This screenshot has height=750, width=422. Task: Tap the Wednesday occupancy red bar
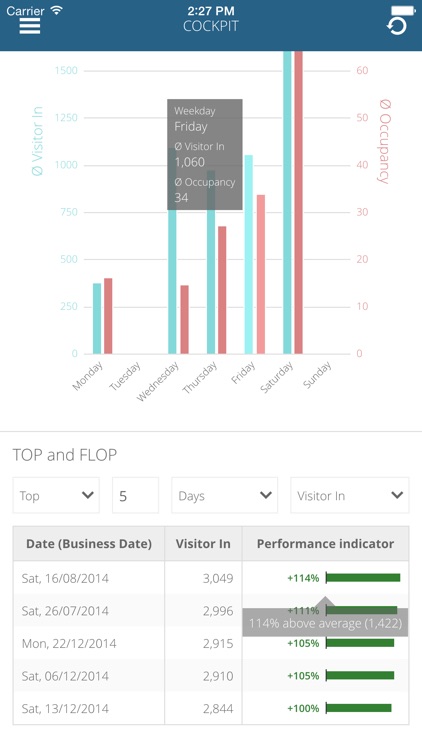click(x=184, y=320)
